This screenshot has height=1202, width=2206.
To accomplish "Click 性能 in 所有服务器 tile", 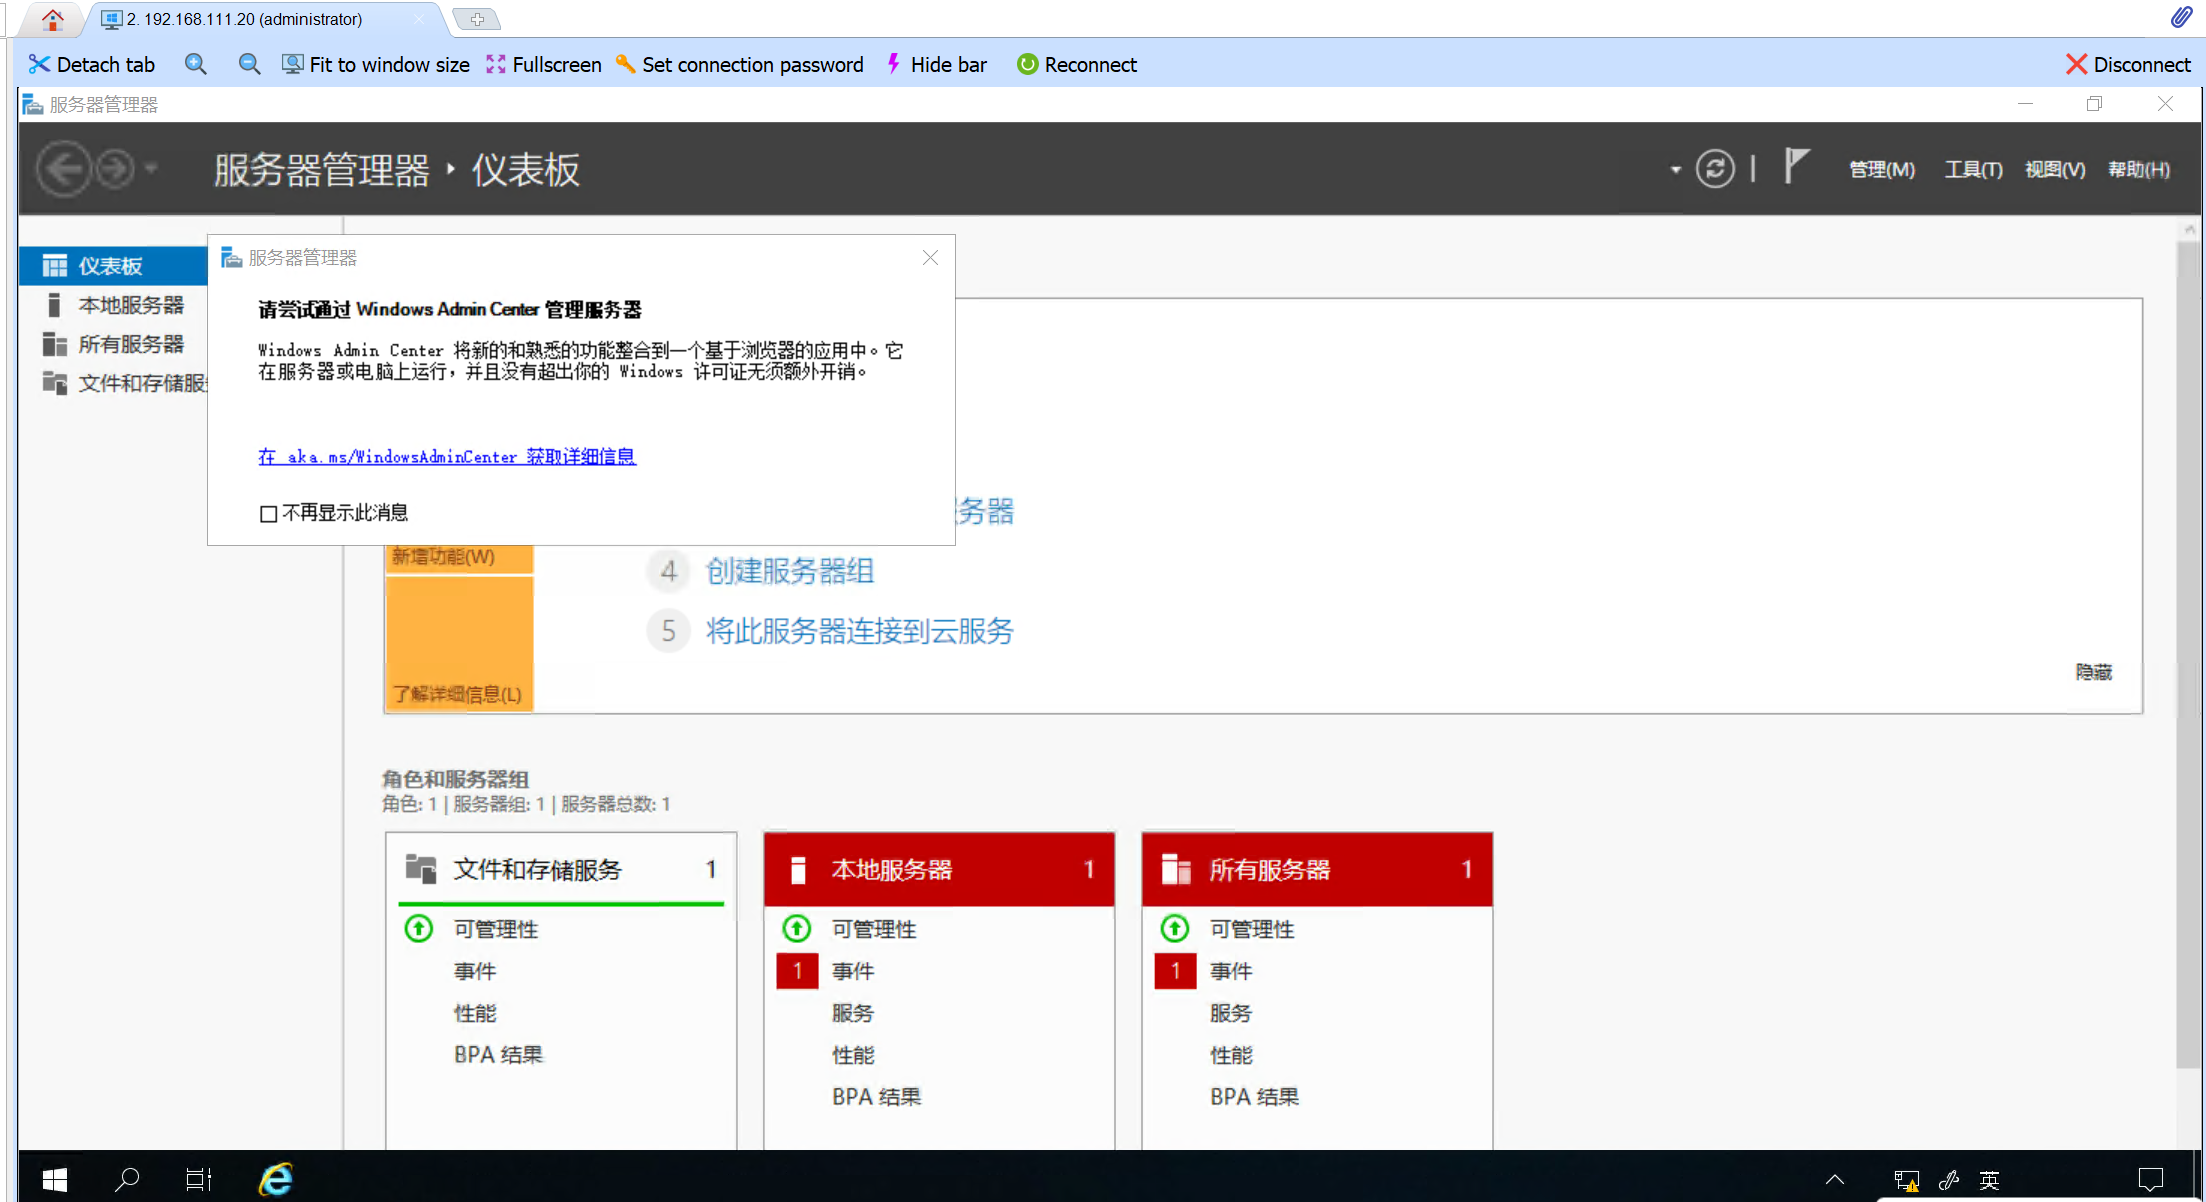I will click(1231, 1055).
